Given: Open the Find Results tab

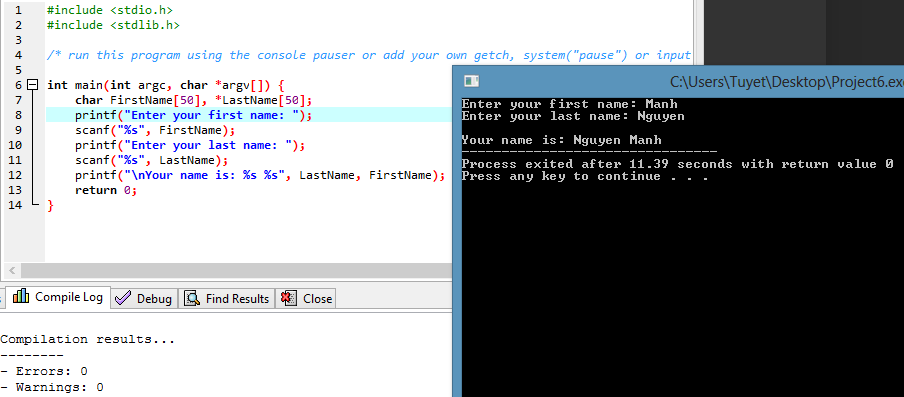Looking at the screenshot, I should pos(227,298).
